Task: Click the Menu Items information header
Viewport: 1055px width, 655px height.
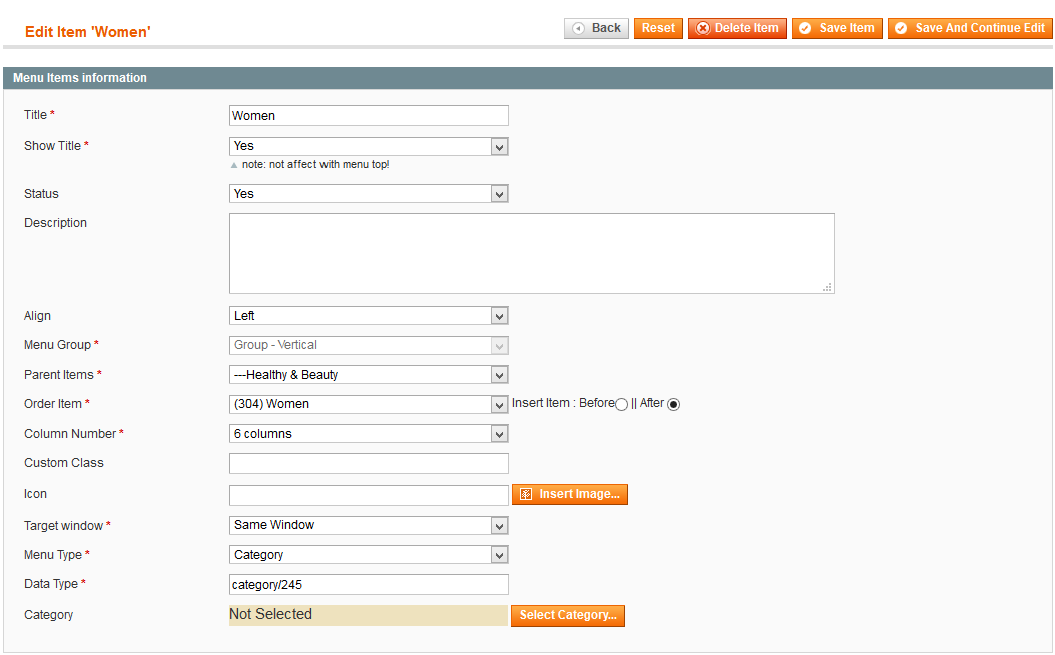Action: (528, 78)
